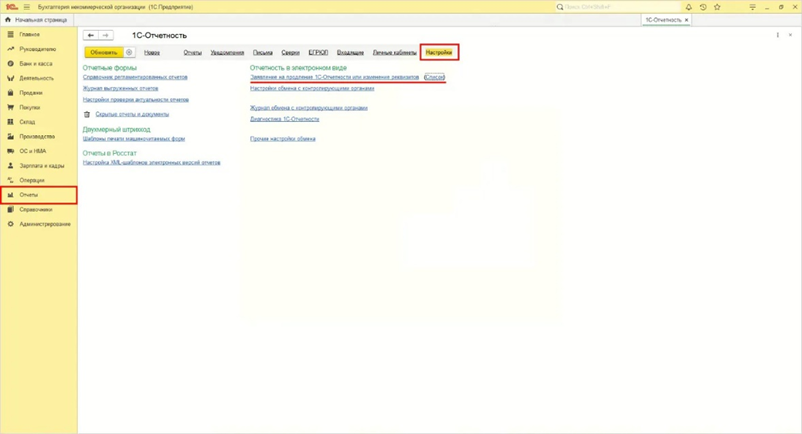Open Шаблоны печати машиночитаемых форм link
Screen dimensions: 802x434
pyautogui.click(x=133, y=139)
